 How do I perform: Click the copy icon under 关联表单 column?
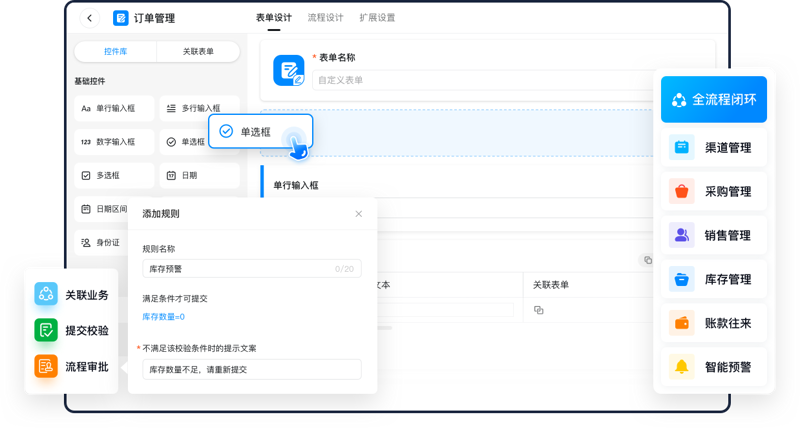pos(538,310)
